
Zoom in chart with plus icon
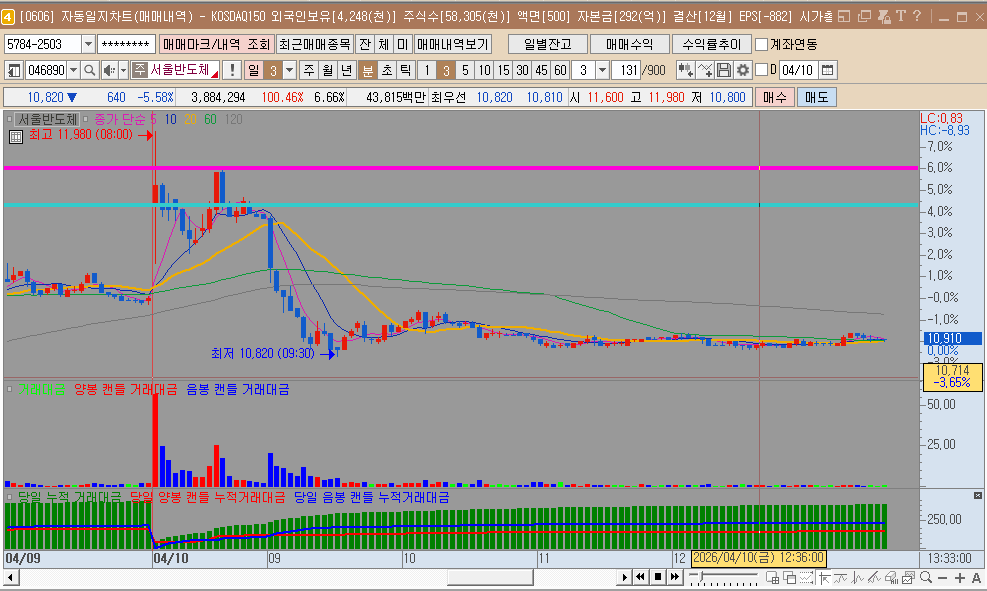click(959, 577)
